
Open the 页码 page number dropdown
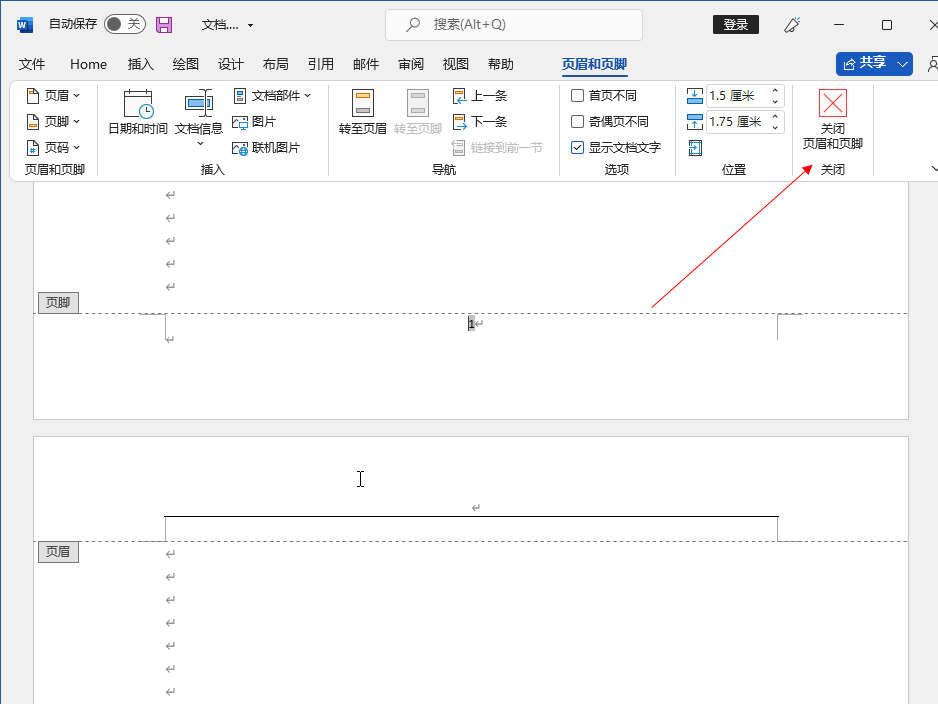point(53,147)
